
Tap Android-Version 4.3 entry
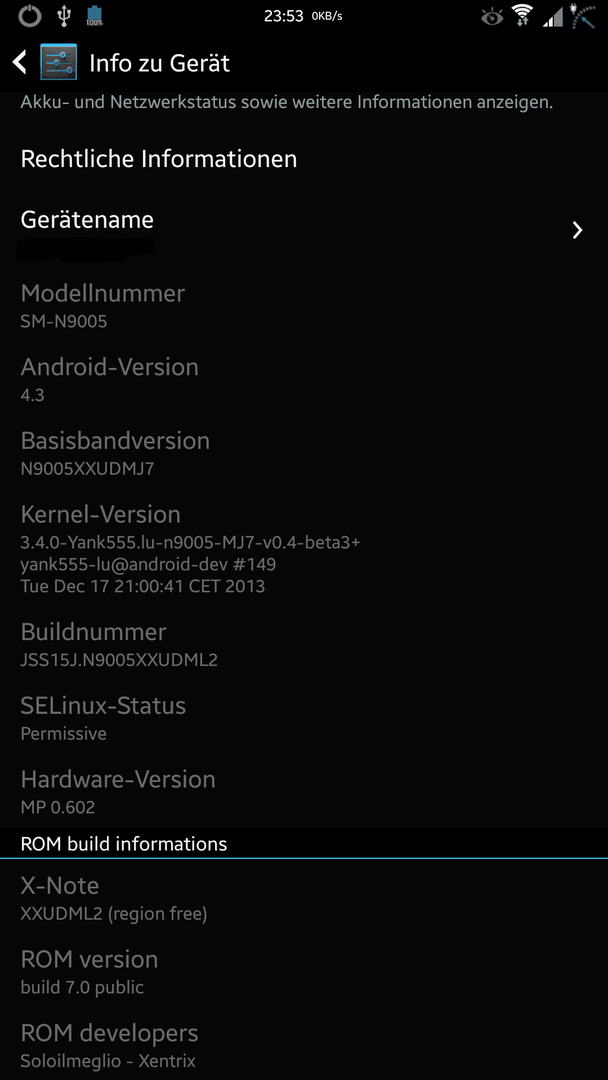point(304,377)
